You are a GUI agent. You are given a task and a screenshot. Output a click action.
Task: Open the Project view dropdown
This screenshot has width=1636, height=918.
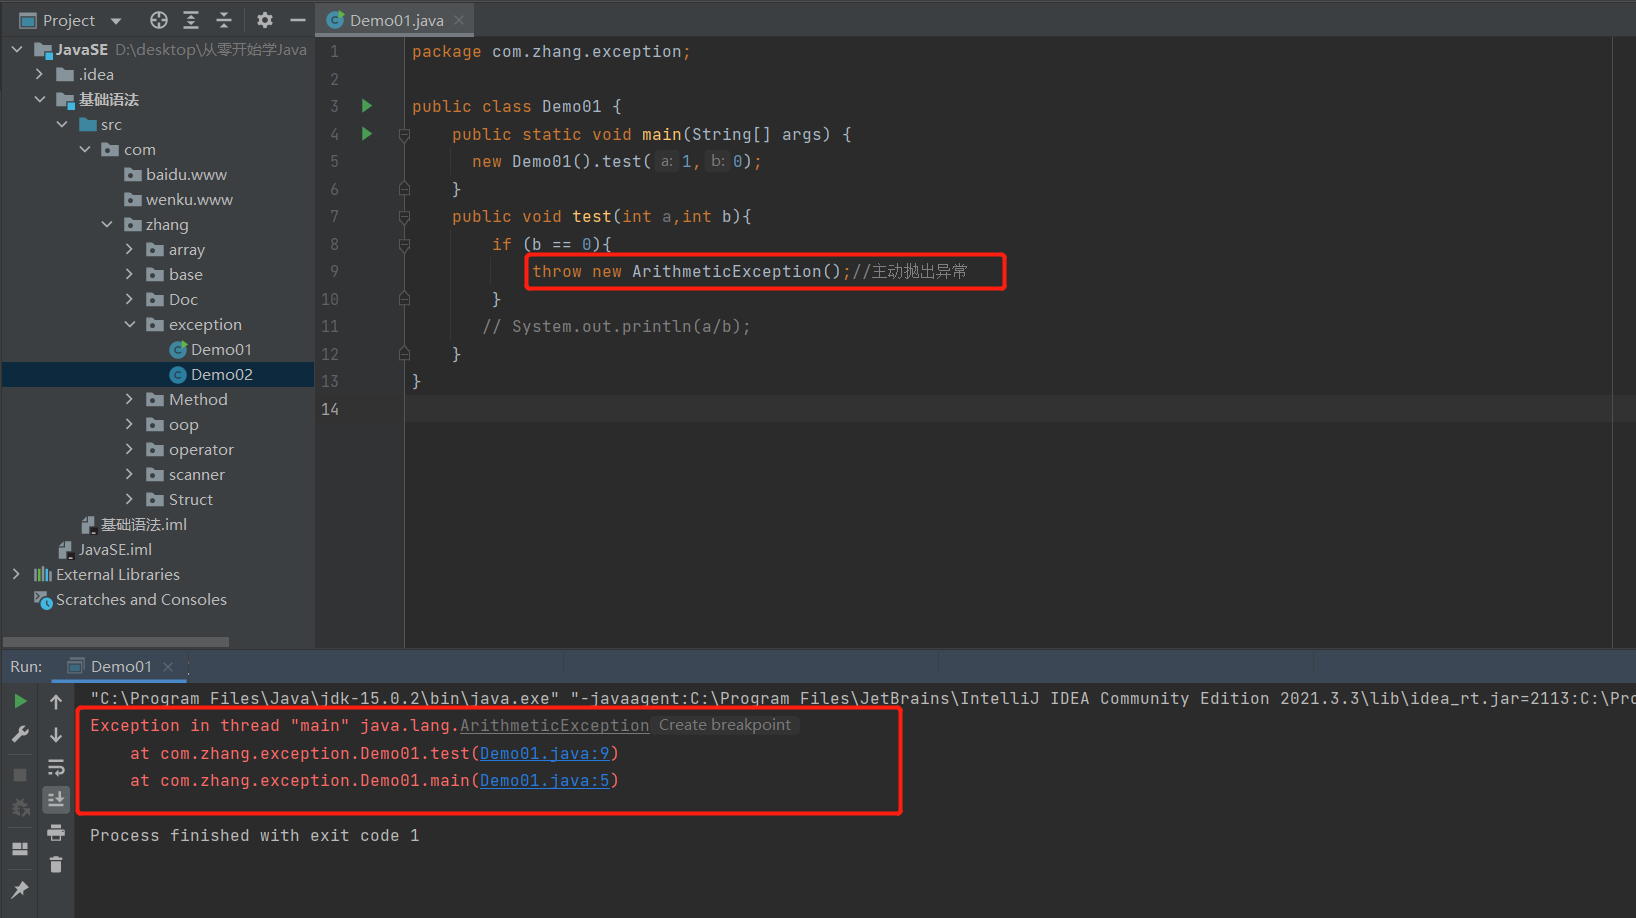(x=116, y=20)
